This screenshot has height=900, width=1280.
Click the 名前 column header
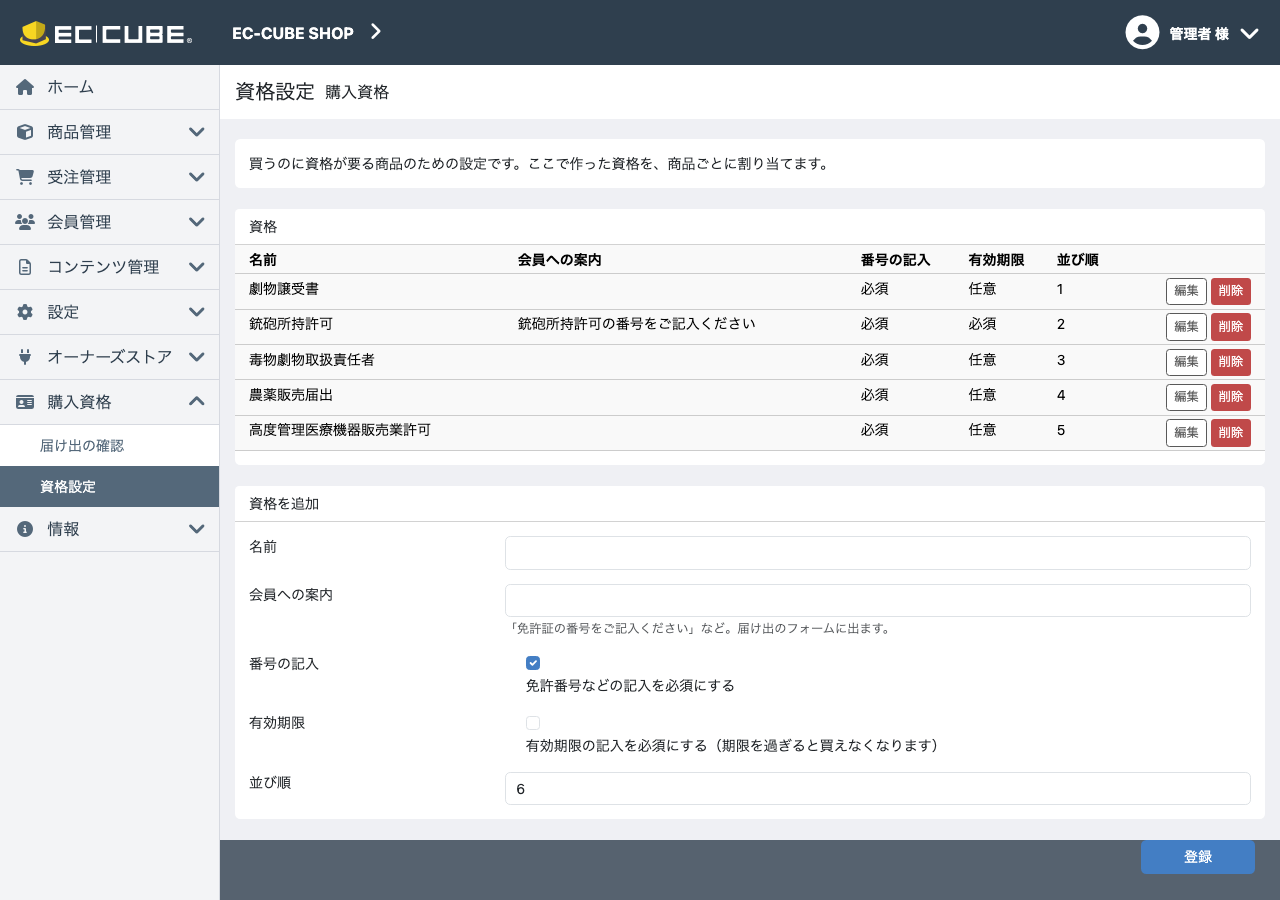tap(263, 260)
